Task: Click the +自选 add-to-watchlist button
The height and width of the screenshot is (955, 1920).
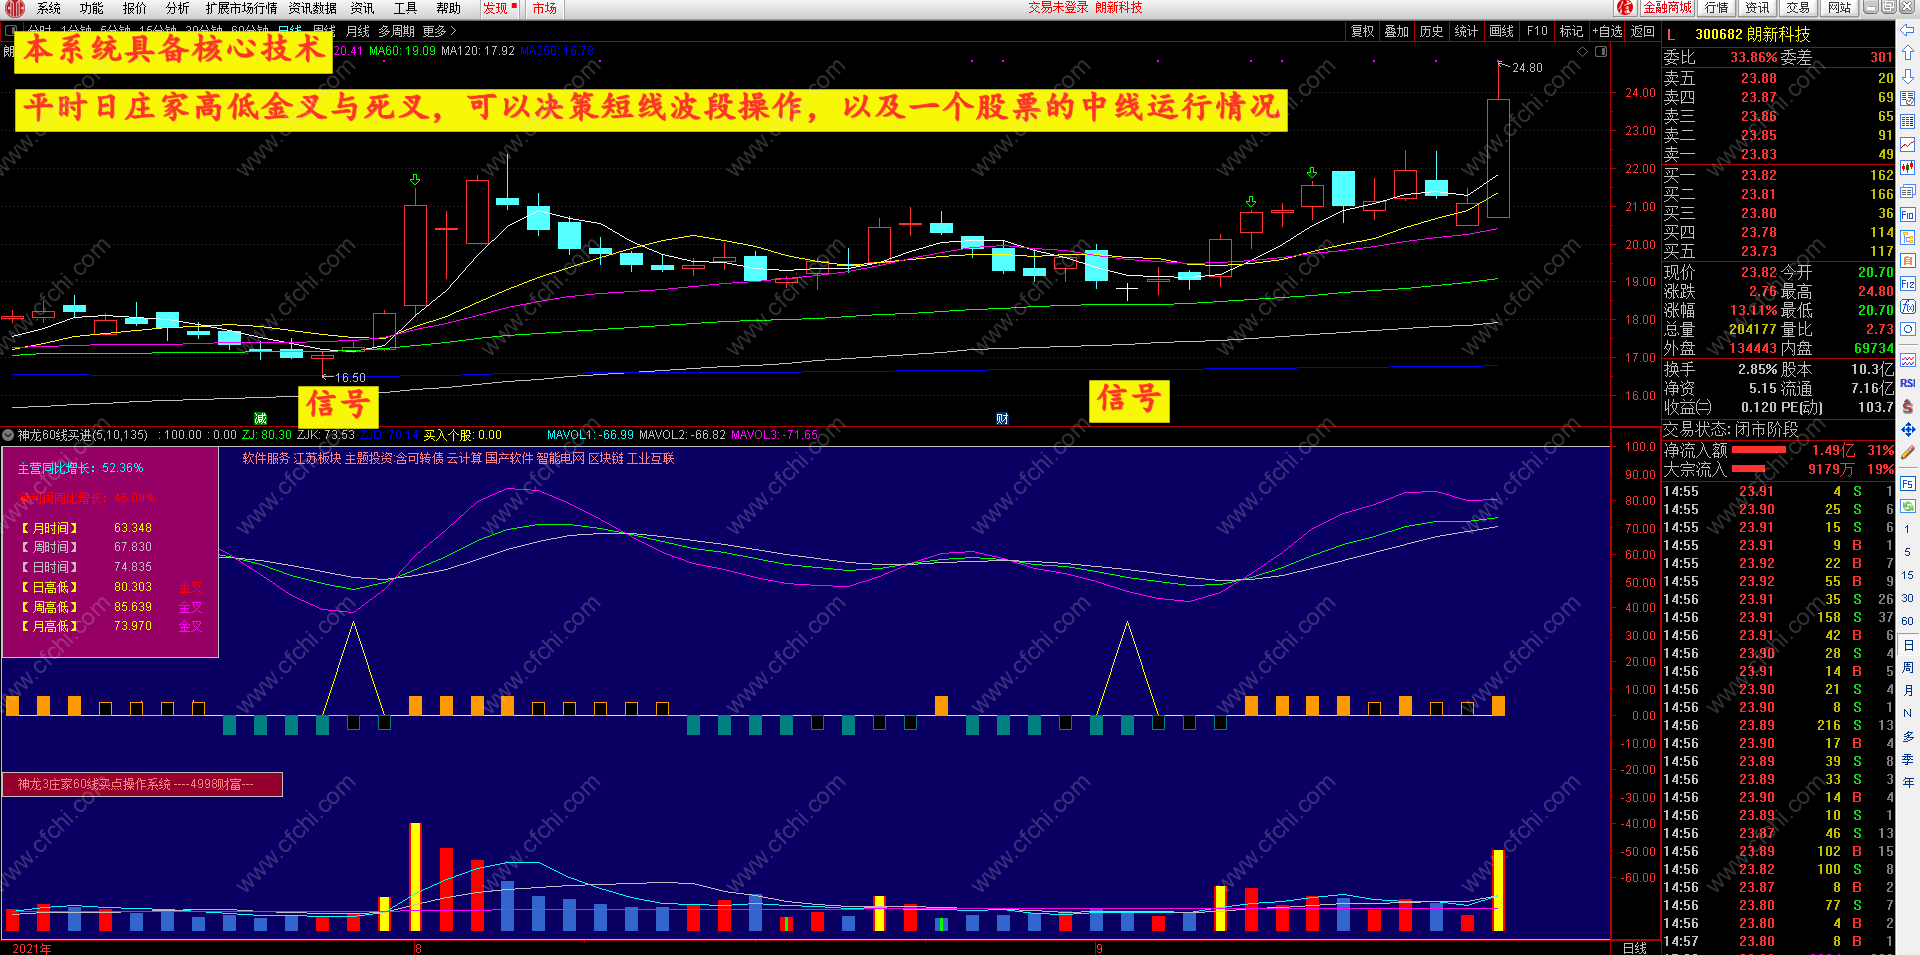Action: pos(1607,32)
